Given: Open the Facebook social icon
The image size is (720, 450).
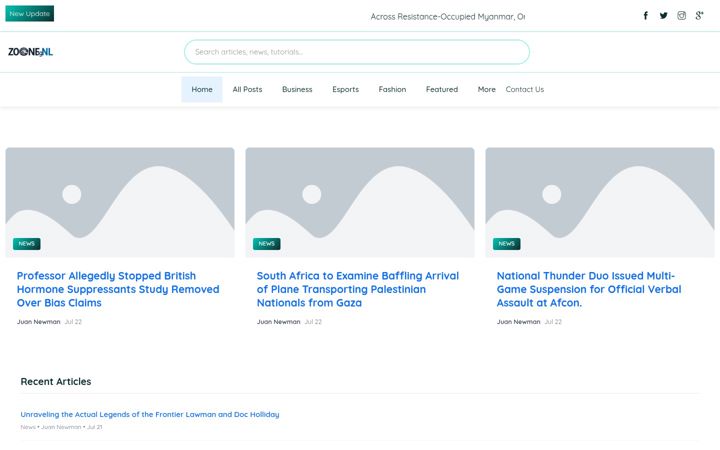Looking at the screenshot, I should (646, 16).
